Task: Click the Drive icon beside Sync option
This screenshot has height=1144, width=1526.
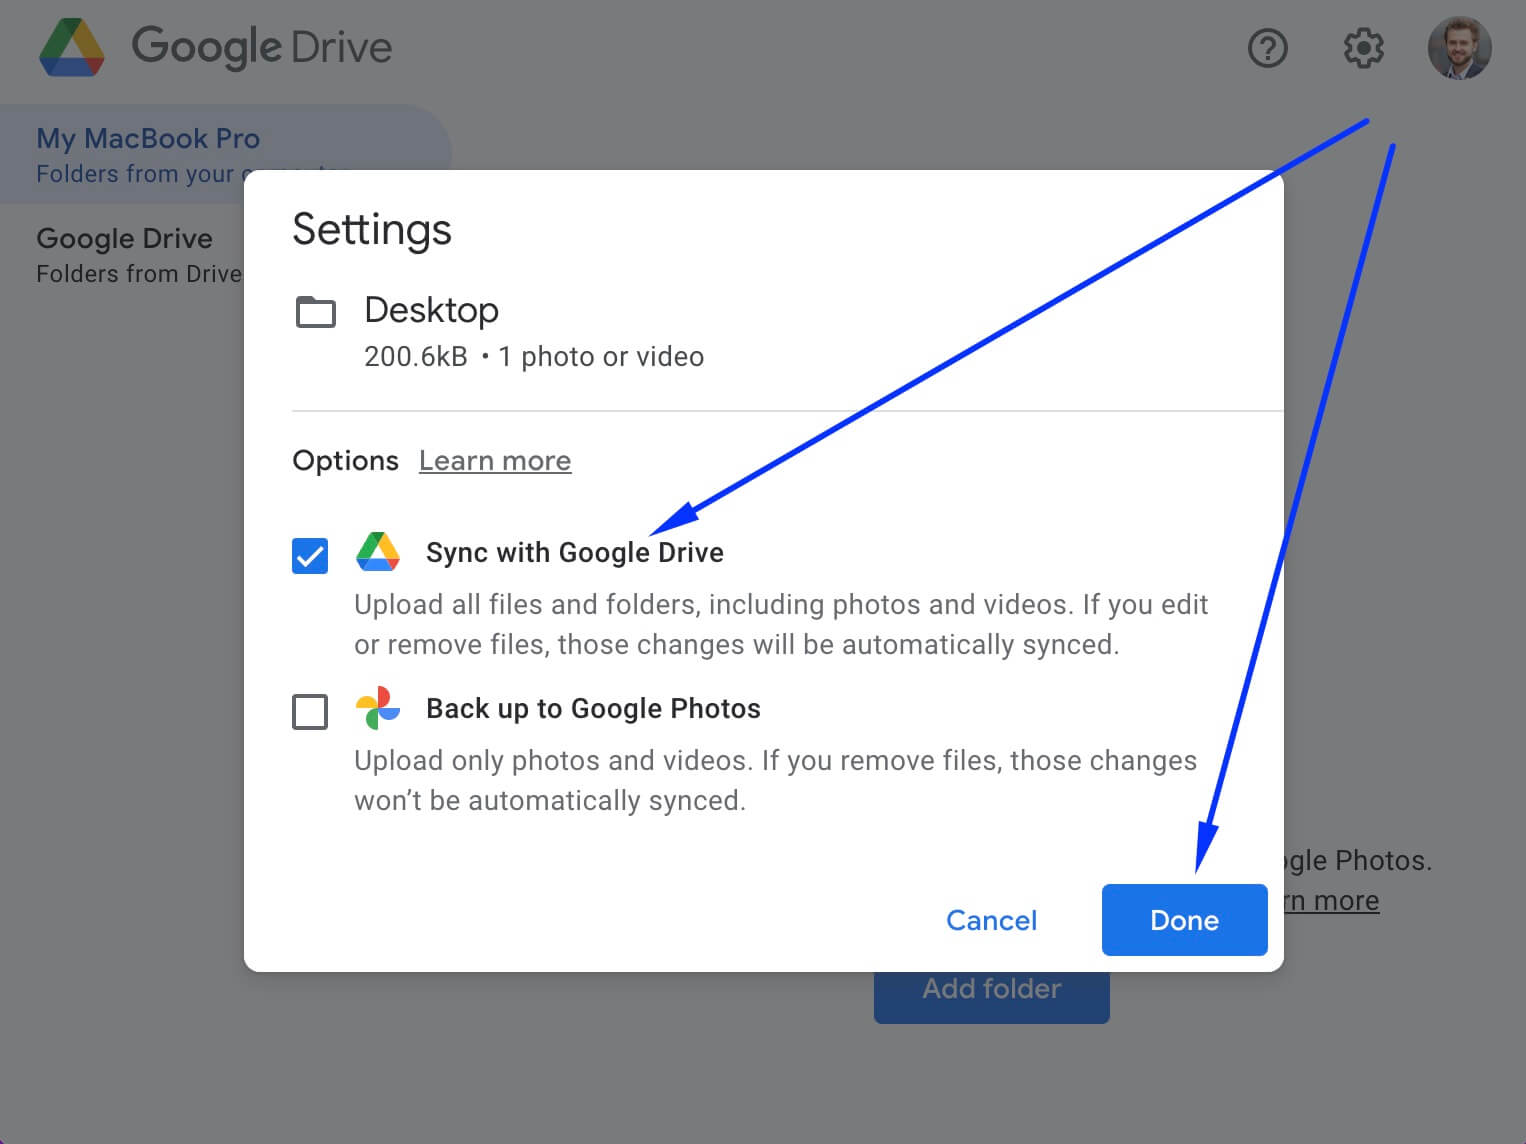Action: pyautogui.click(x=378, y=552)
